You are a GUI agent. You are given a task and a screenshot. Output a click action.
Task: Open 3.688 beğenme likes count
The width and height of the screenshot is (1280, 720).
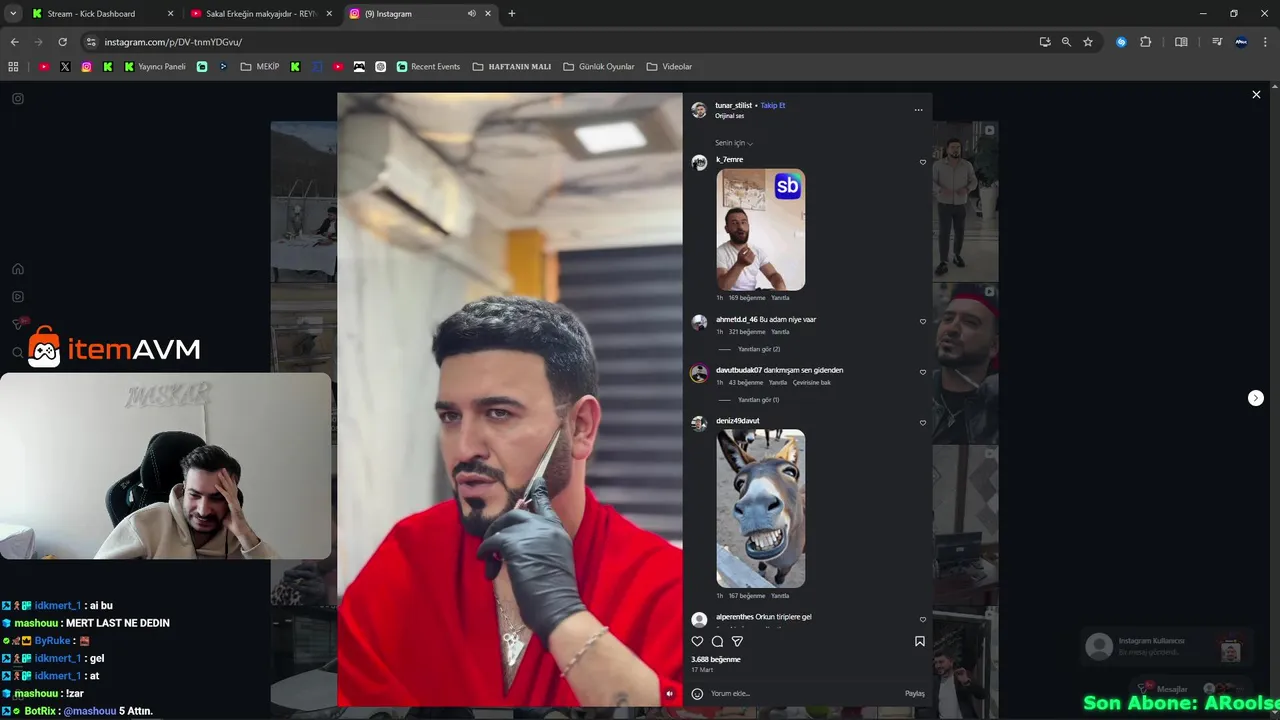[716, 659]
